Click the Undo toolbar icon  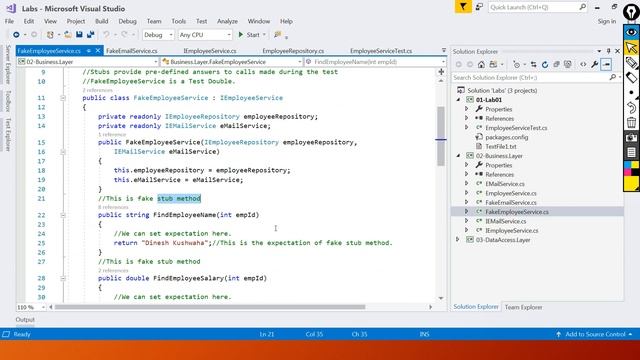click(106, 35)
